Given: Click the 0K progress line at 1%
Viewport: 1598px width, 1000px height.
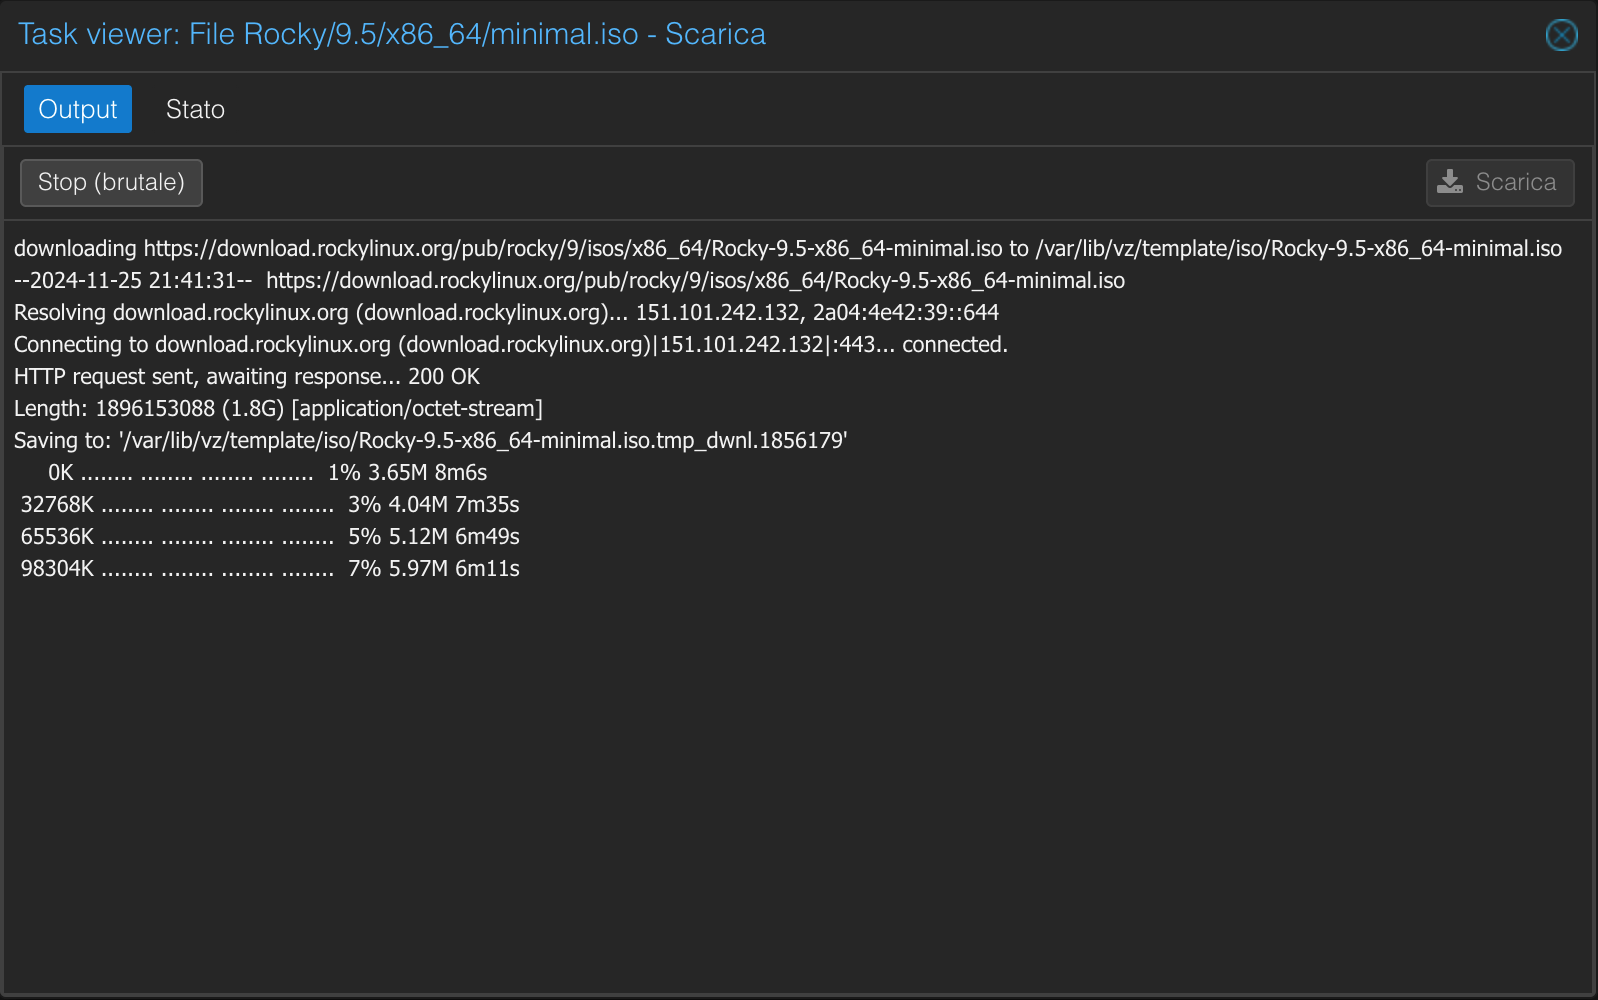Looking at the screenshot, I should tap(267, 472).
